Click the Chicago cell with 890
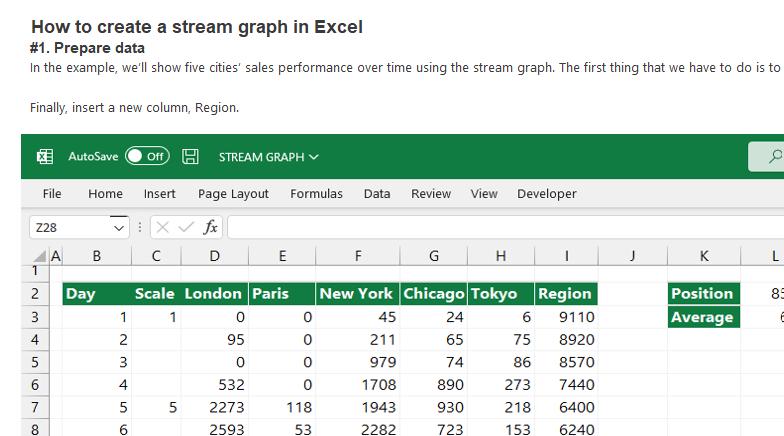Screen dimensions: 784x436 [x=434, y=384]
